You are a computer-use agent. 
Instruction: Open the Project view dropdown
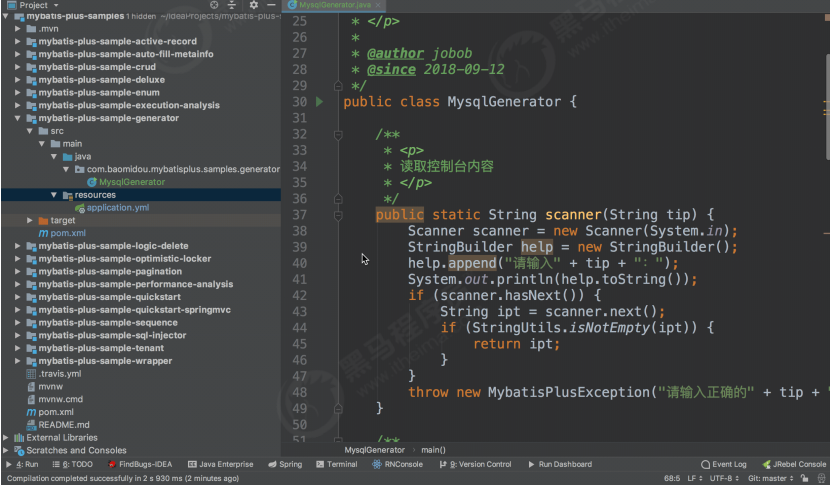33,5
